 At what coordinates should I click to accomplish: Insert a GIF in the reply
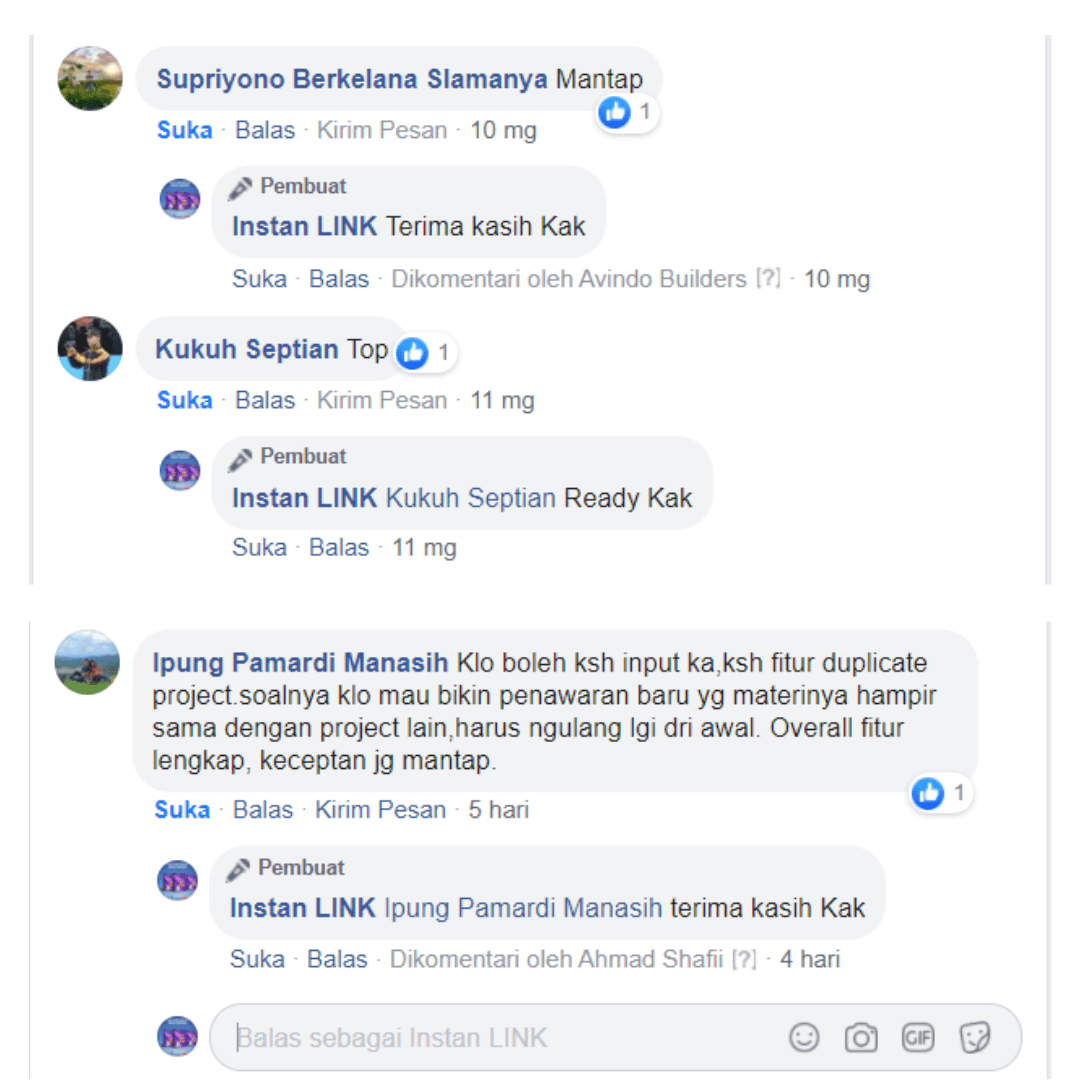(x=917, y=1037)
